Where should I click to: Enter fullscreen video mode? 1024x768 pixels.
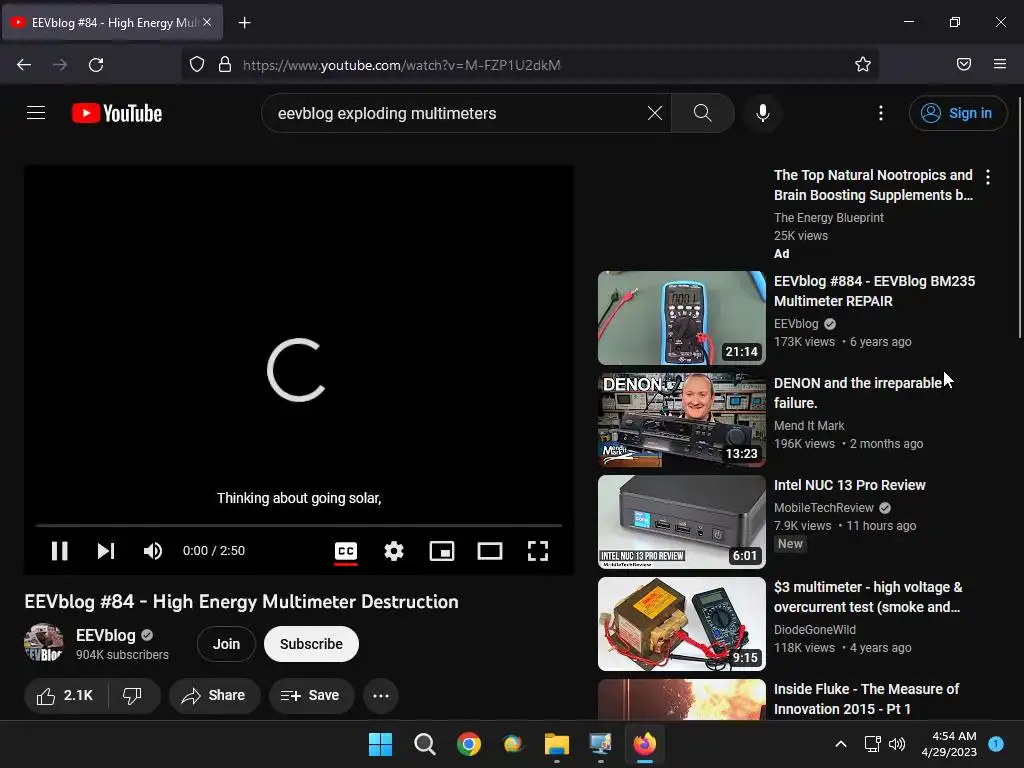(537, 551)
